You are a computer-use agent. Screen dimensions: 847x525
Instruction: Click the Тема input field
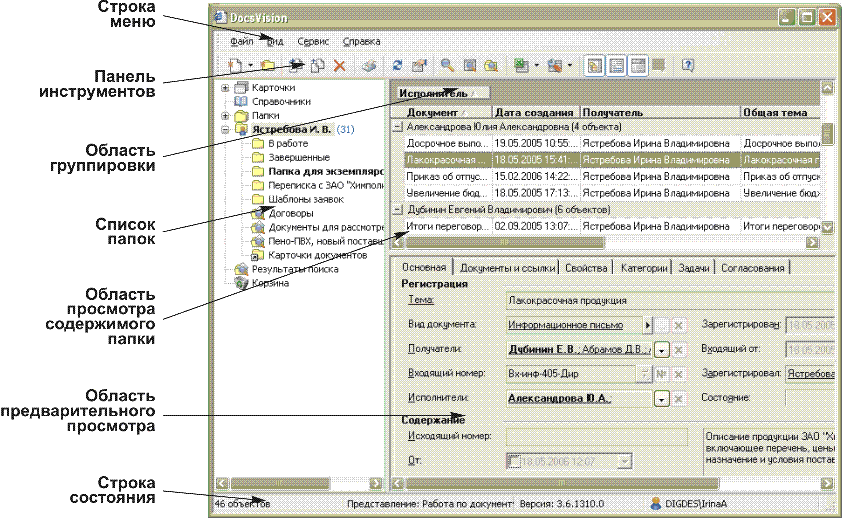tap(670, 300)
